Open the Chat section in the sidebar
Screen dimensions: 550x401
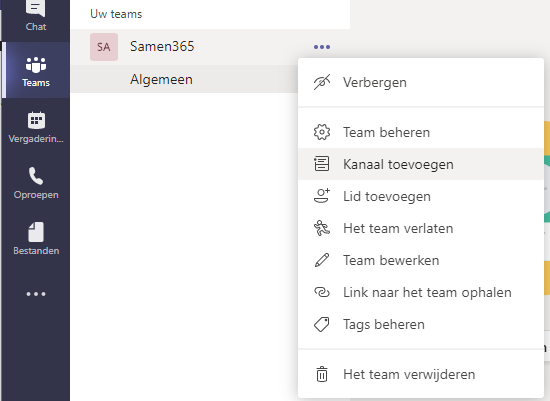point(36,16)
